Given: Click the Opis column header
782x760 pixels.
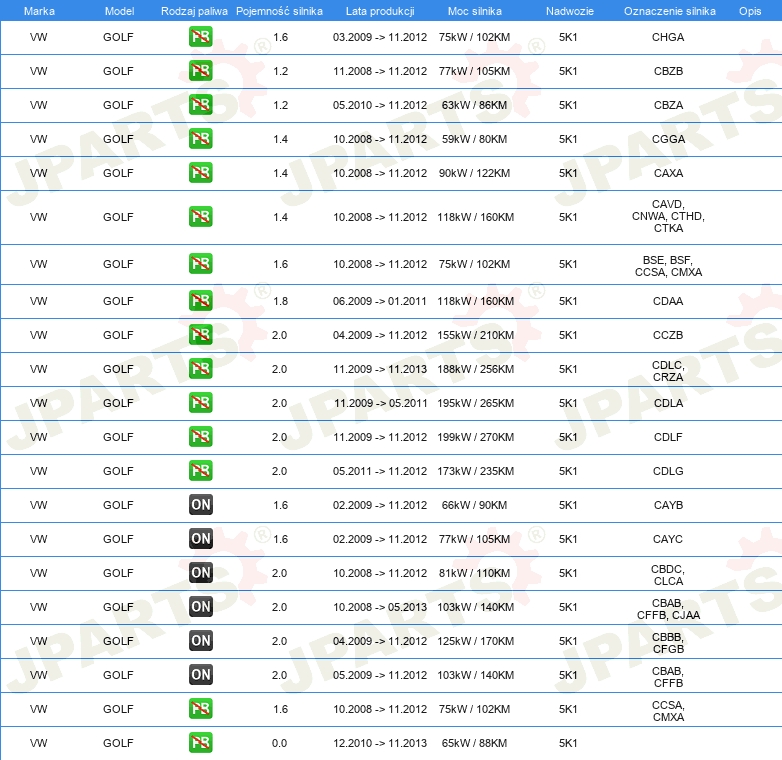Looking at the screenshot, I should click(x=750, y=11).
